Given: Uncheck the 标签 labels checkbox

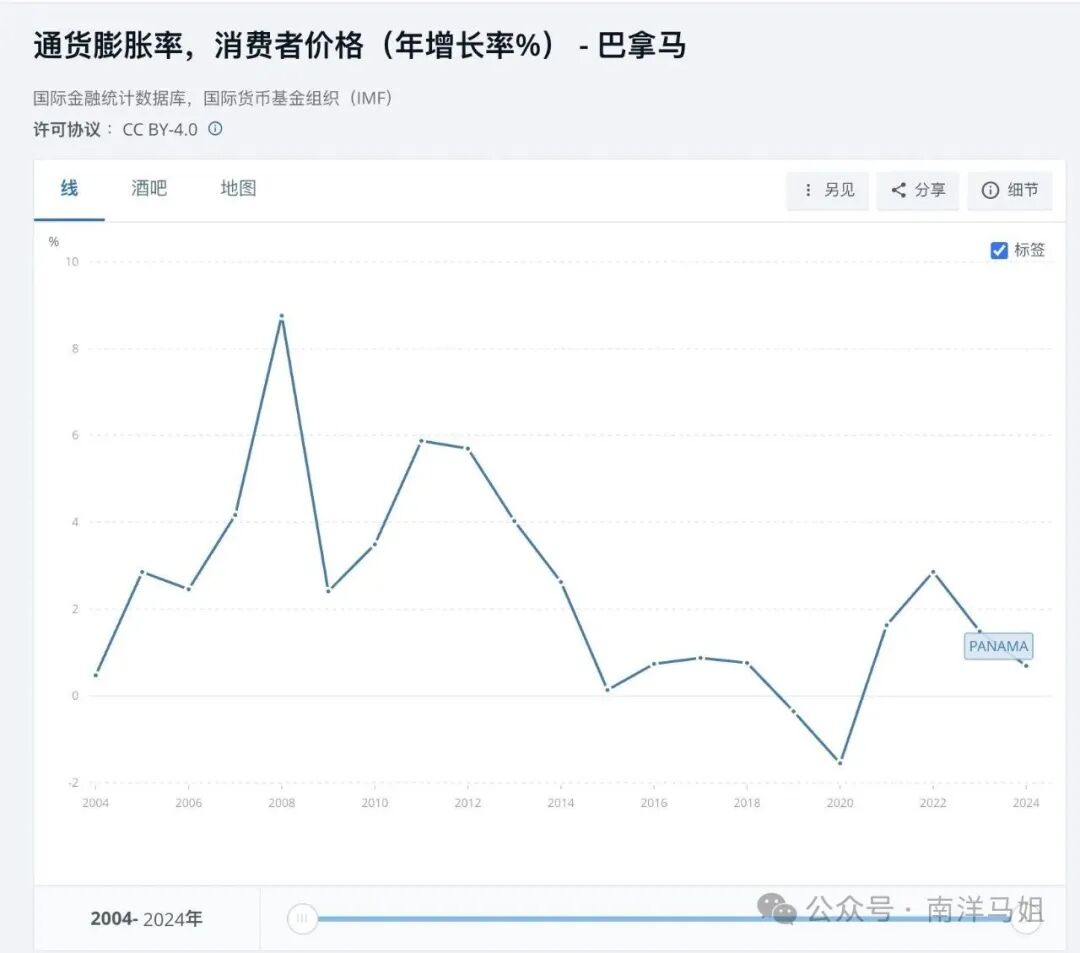Looking at the screenshot, I should click(x=997, y=249).
